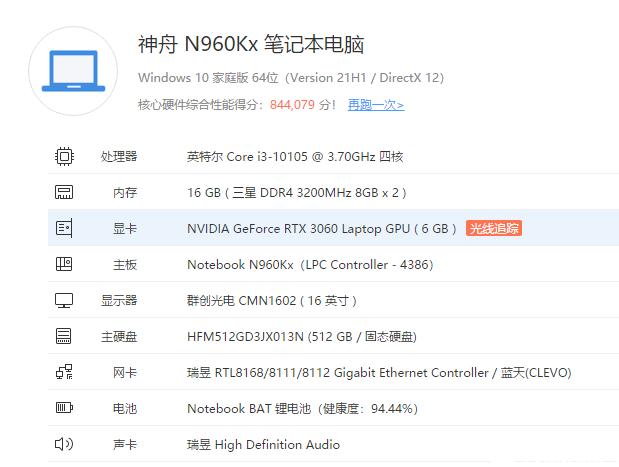The height and width of the screenshot is (467, 619).
Task: Click the processor chip icon
Action: click(64, 156)
